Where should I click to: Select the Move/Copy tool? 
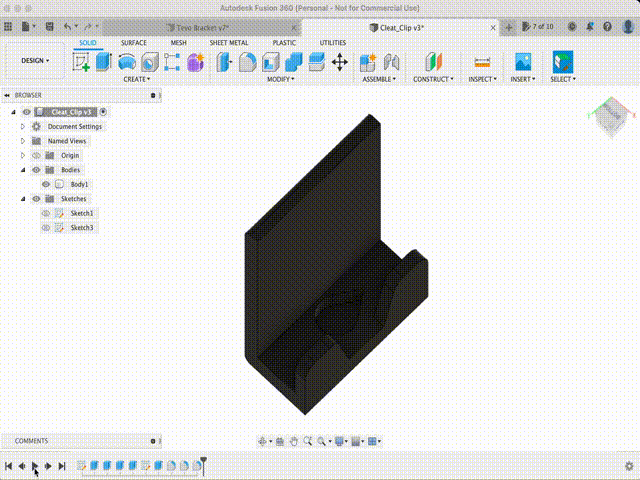click(340, 62)
